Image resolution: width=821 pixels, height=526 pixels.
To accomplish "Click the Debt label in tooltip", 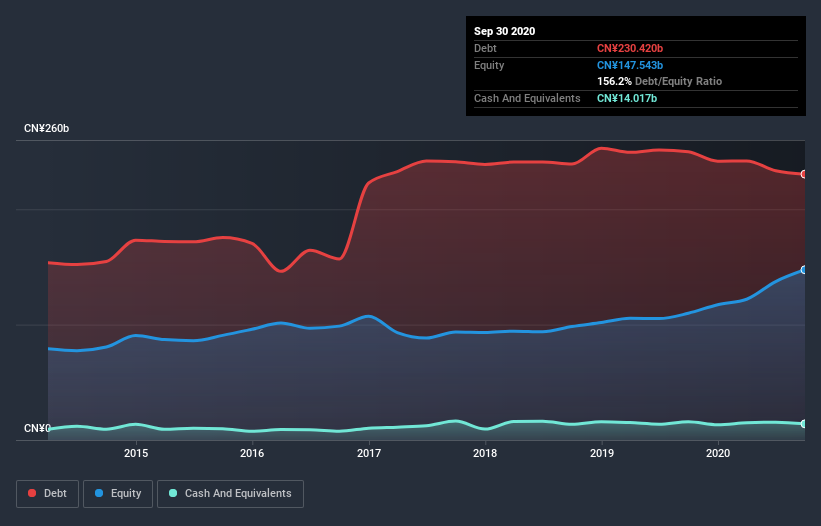I will click(485, 48).
